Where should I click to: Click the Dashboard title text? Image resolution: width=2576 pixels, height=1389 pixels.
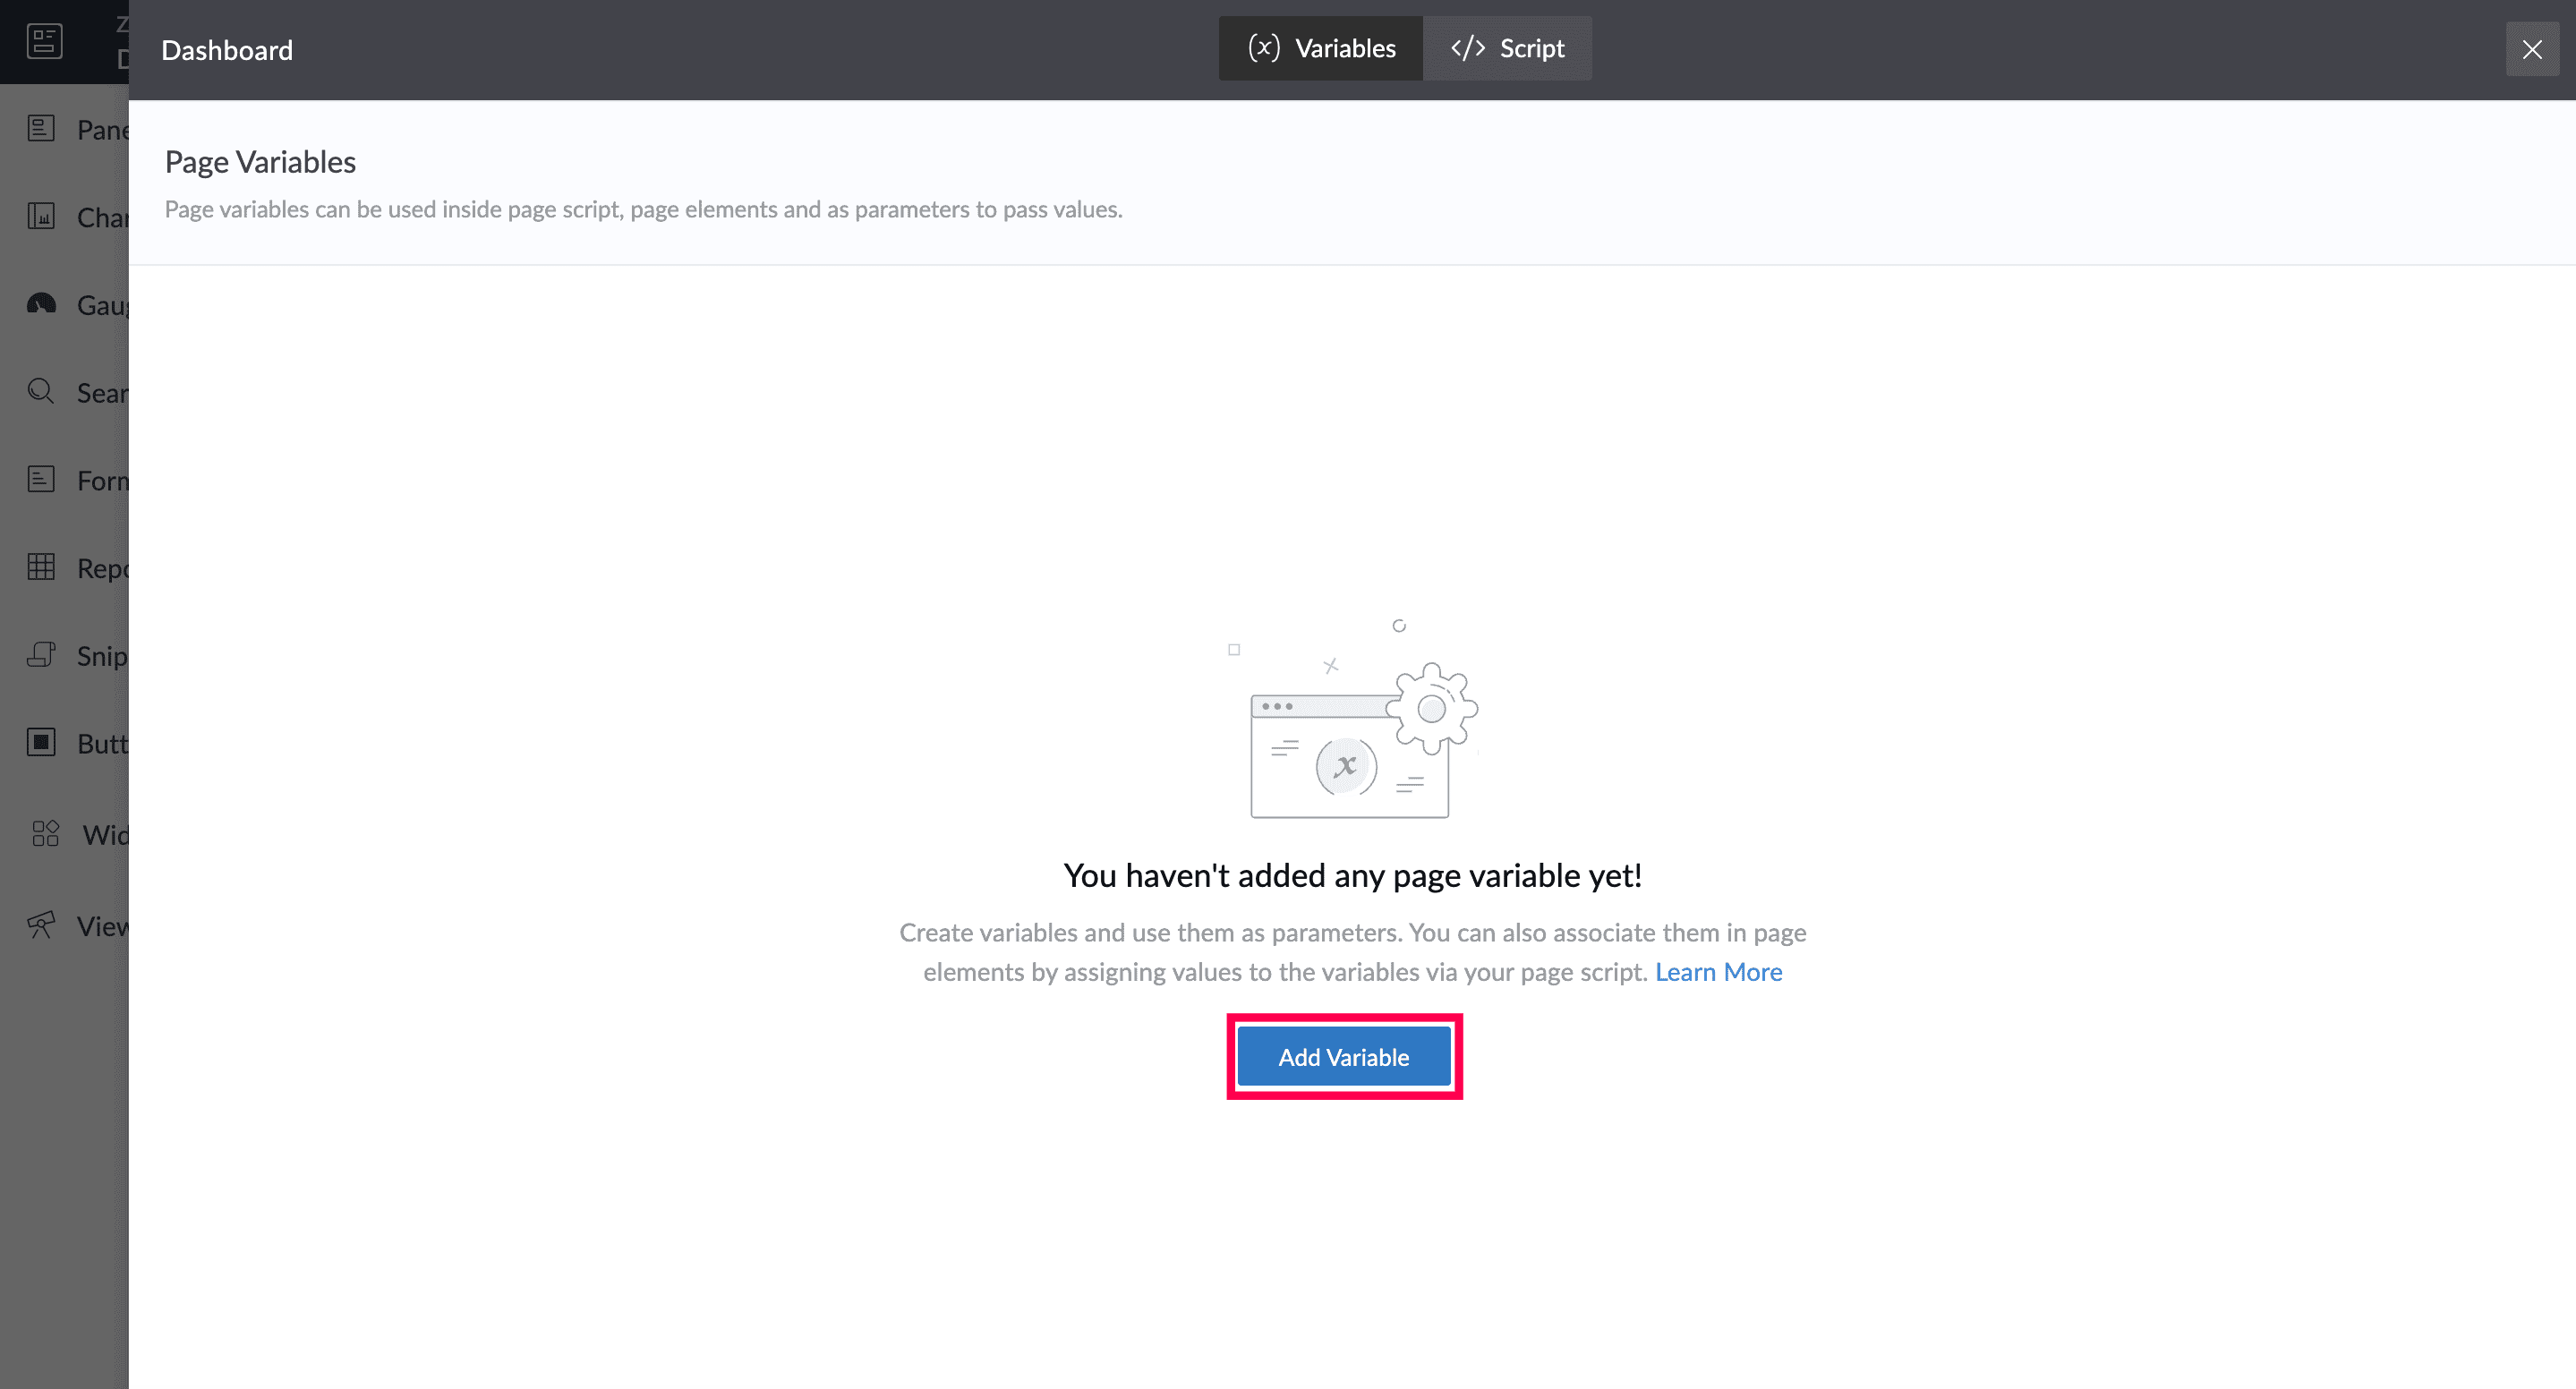pos(227,50)
